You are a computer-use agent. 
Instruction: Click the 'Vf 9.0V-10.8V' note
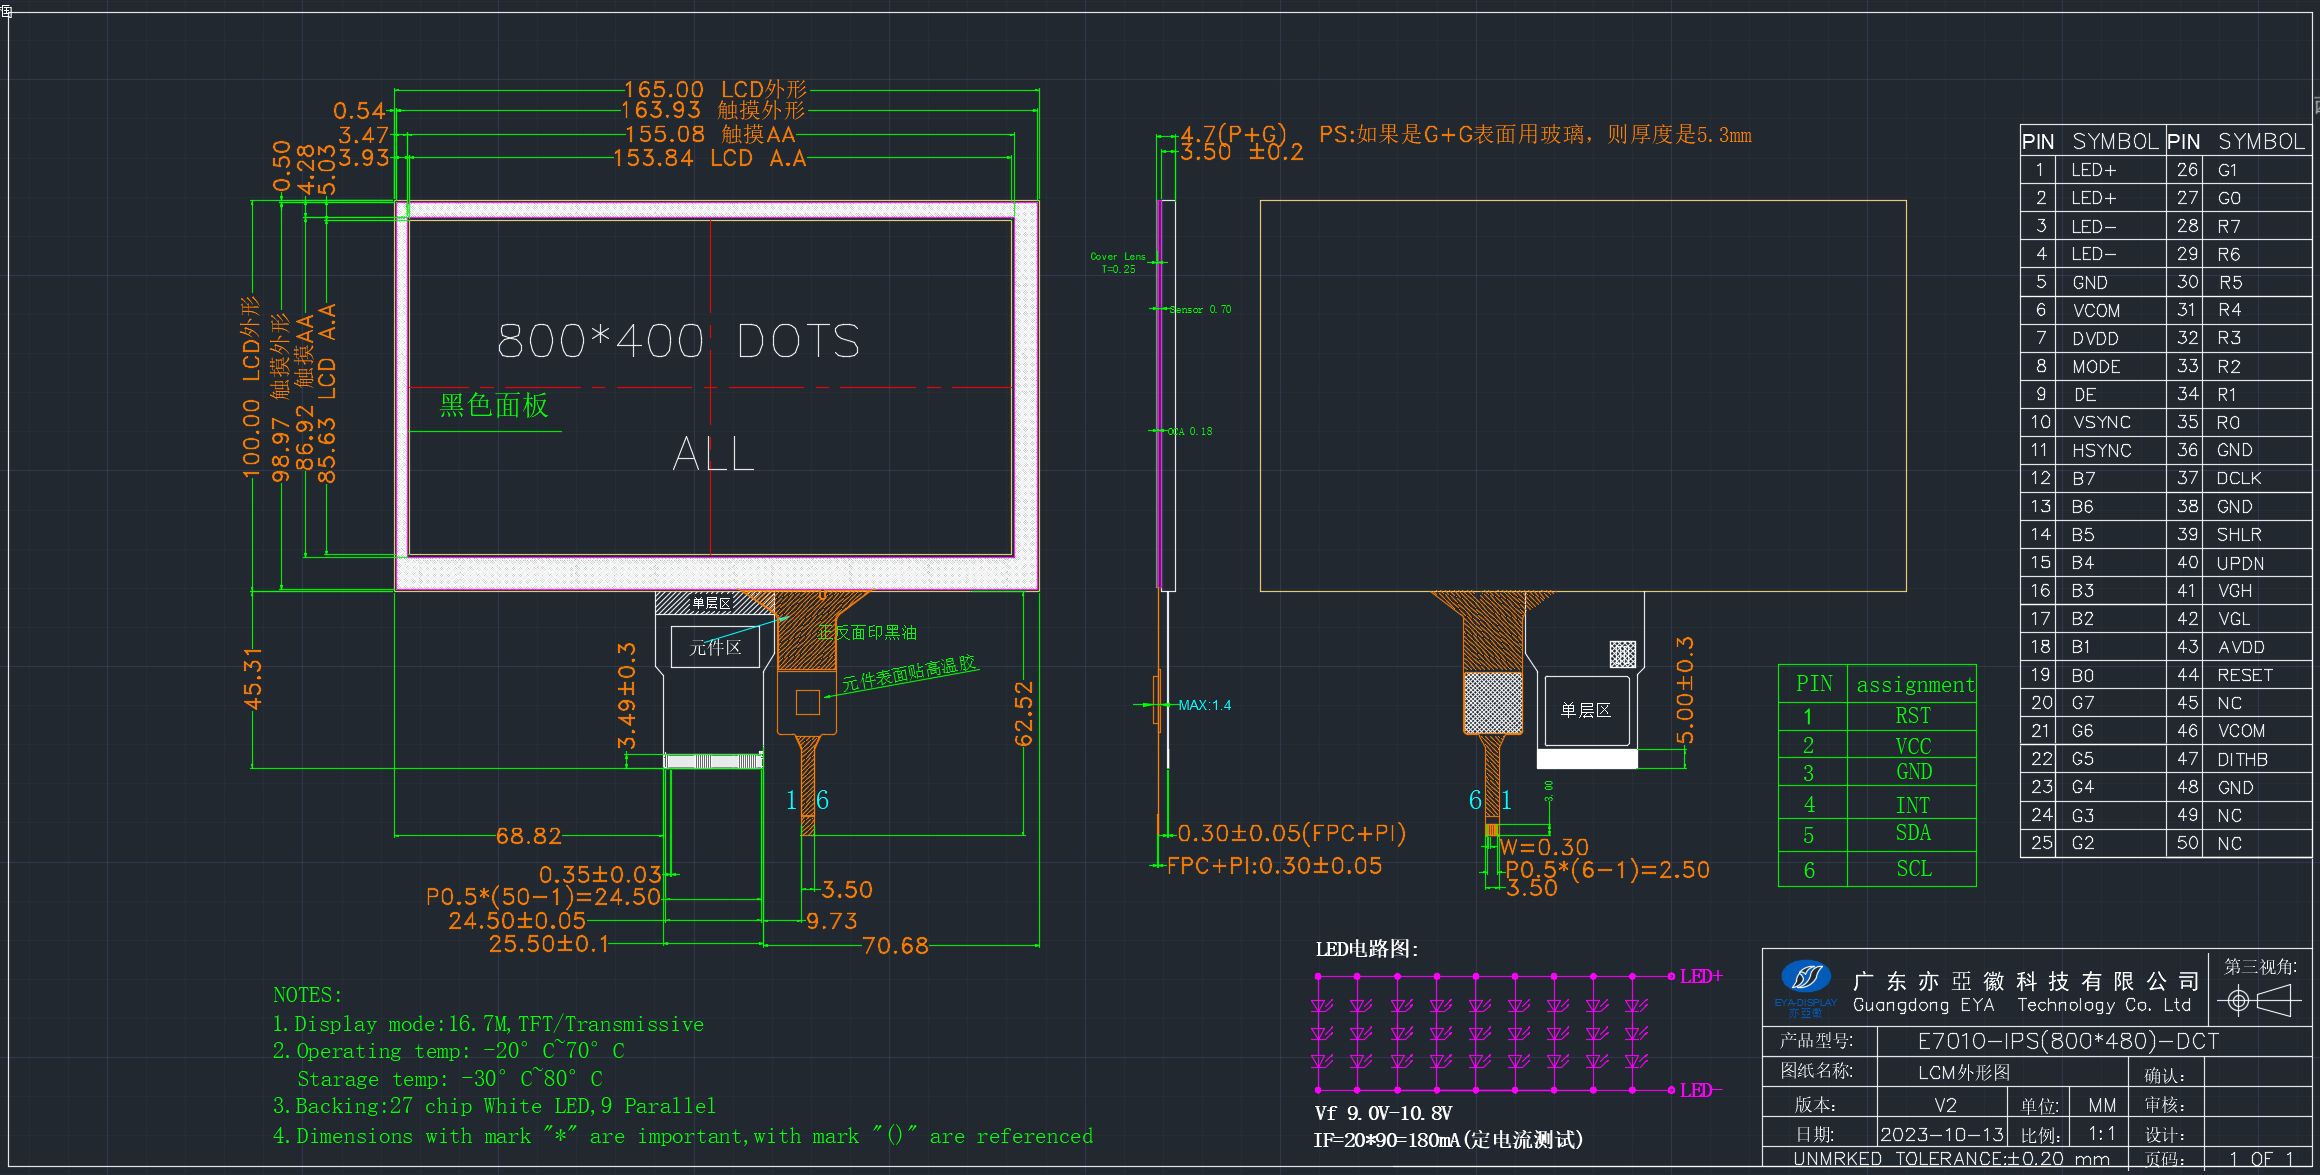pyautogui.click(x=1383, y=1113)
